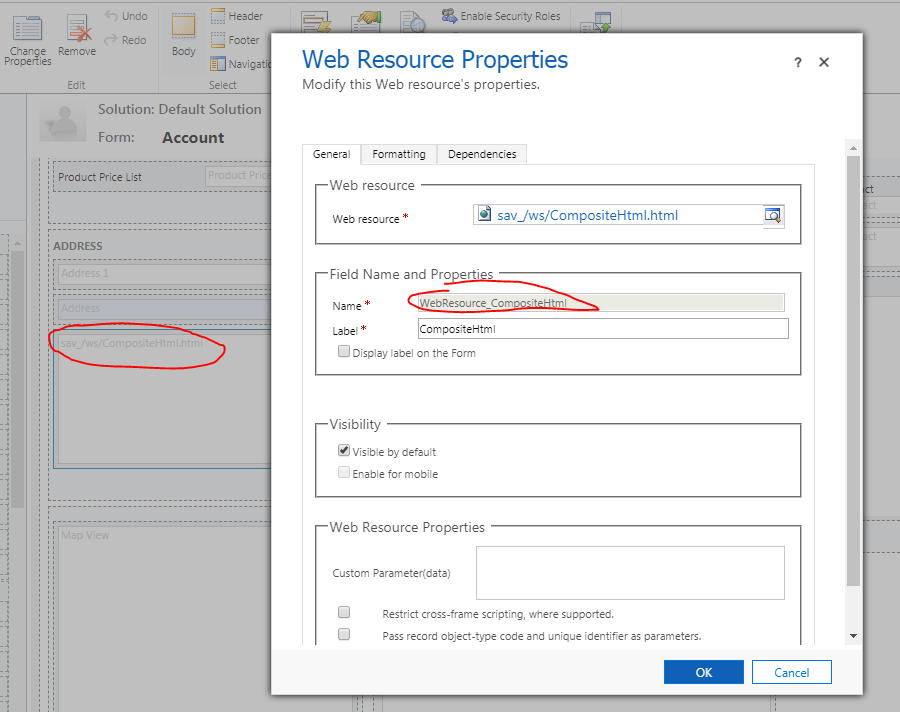Enable for mobile checkbox

pyautogui.click(x=344, y=471)
